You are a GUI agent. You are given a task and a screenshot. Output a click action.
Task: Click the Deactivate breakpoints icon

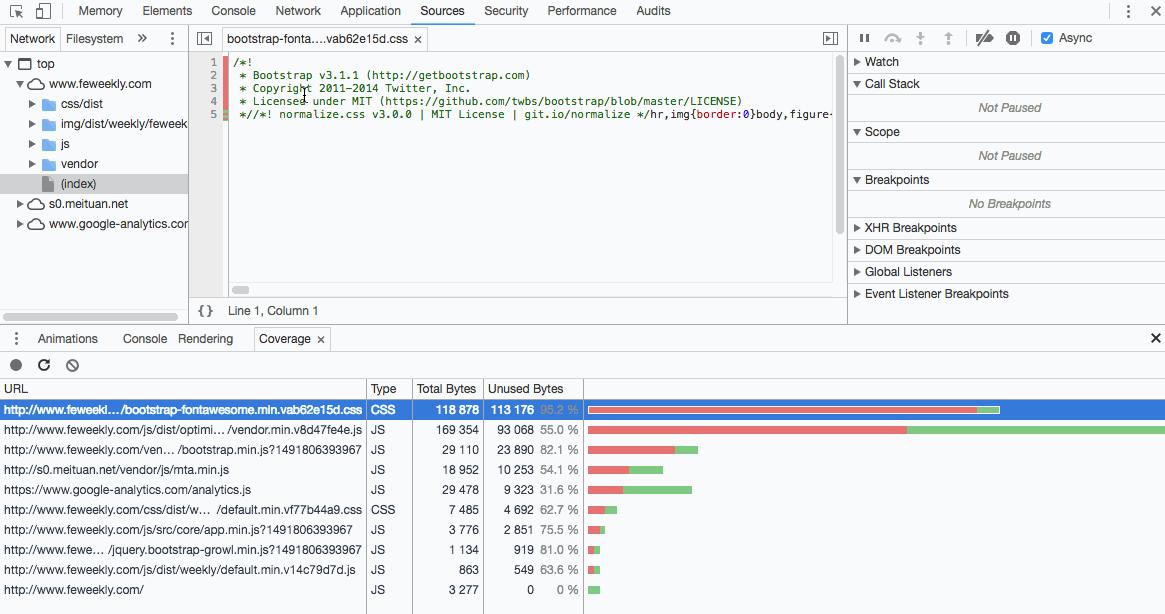(x=984, y=37)
